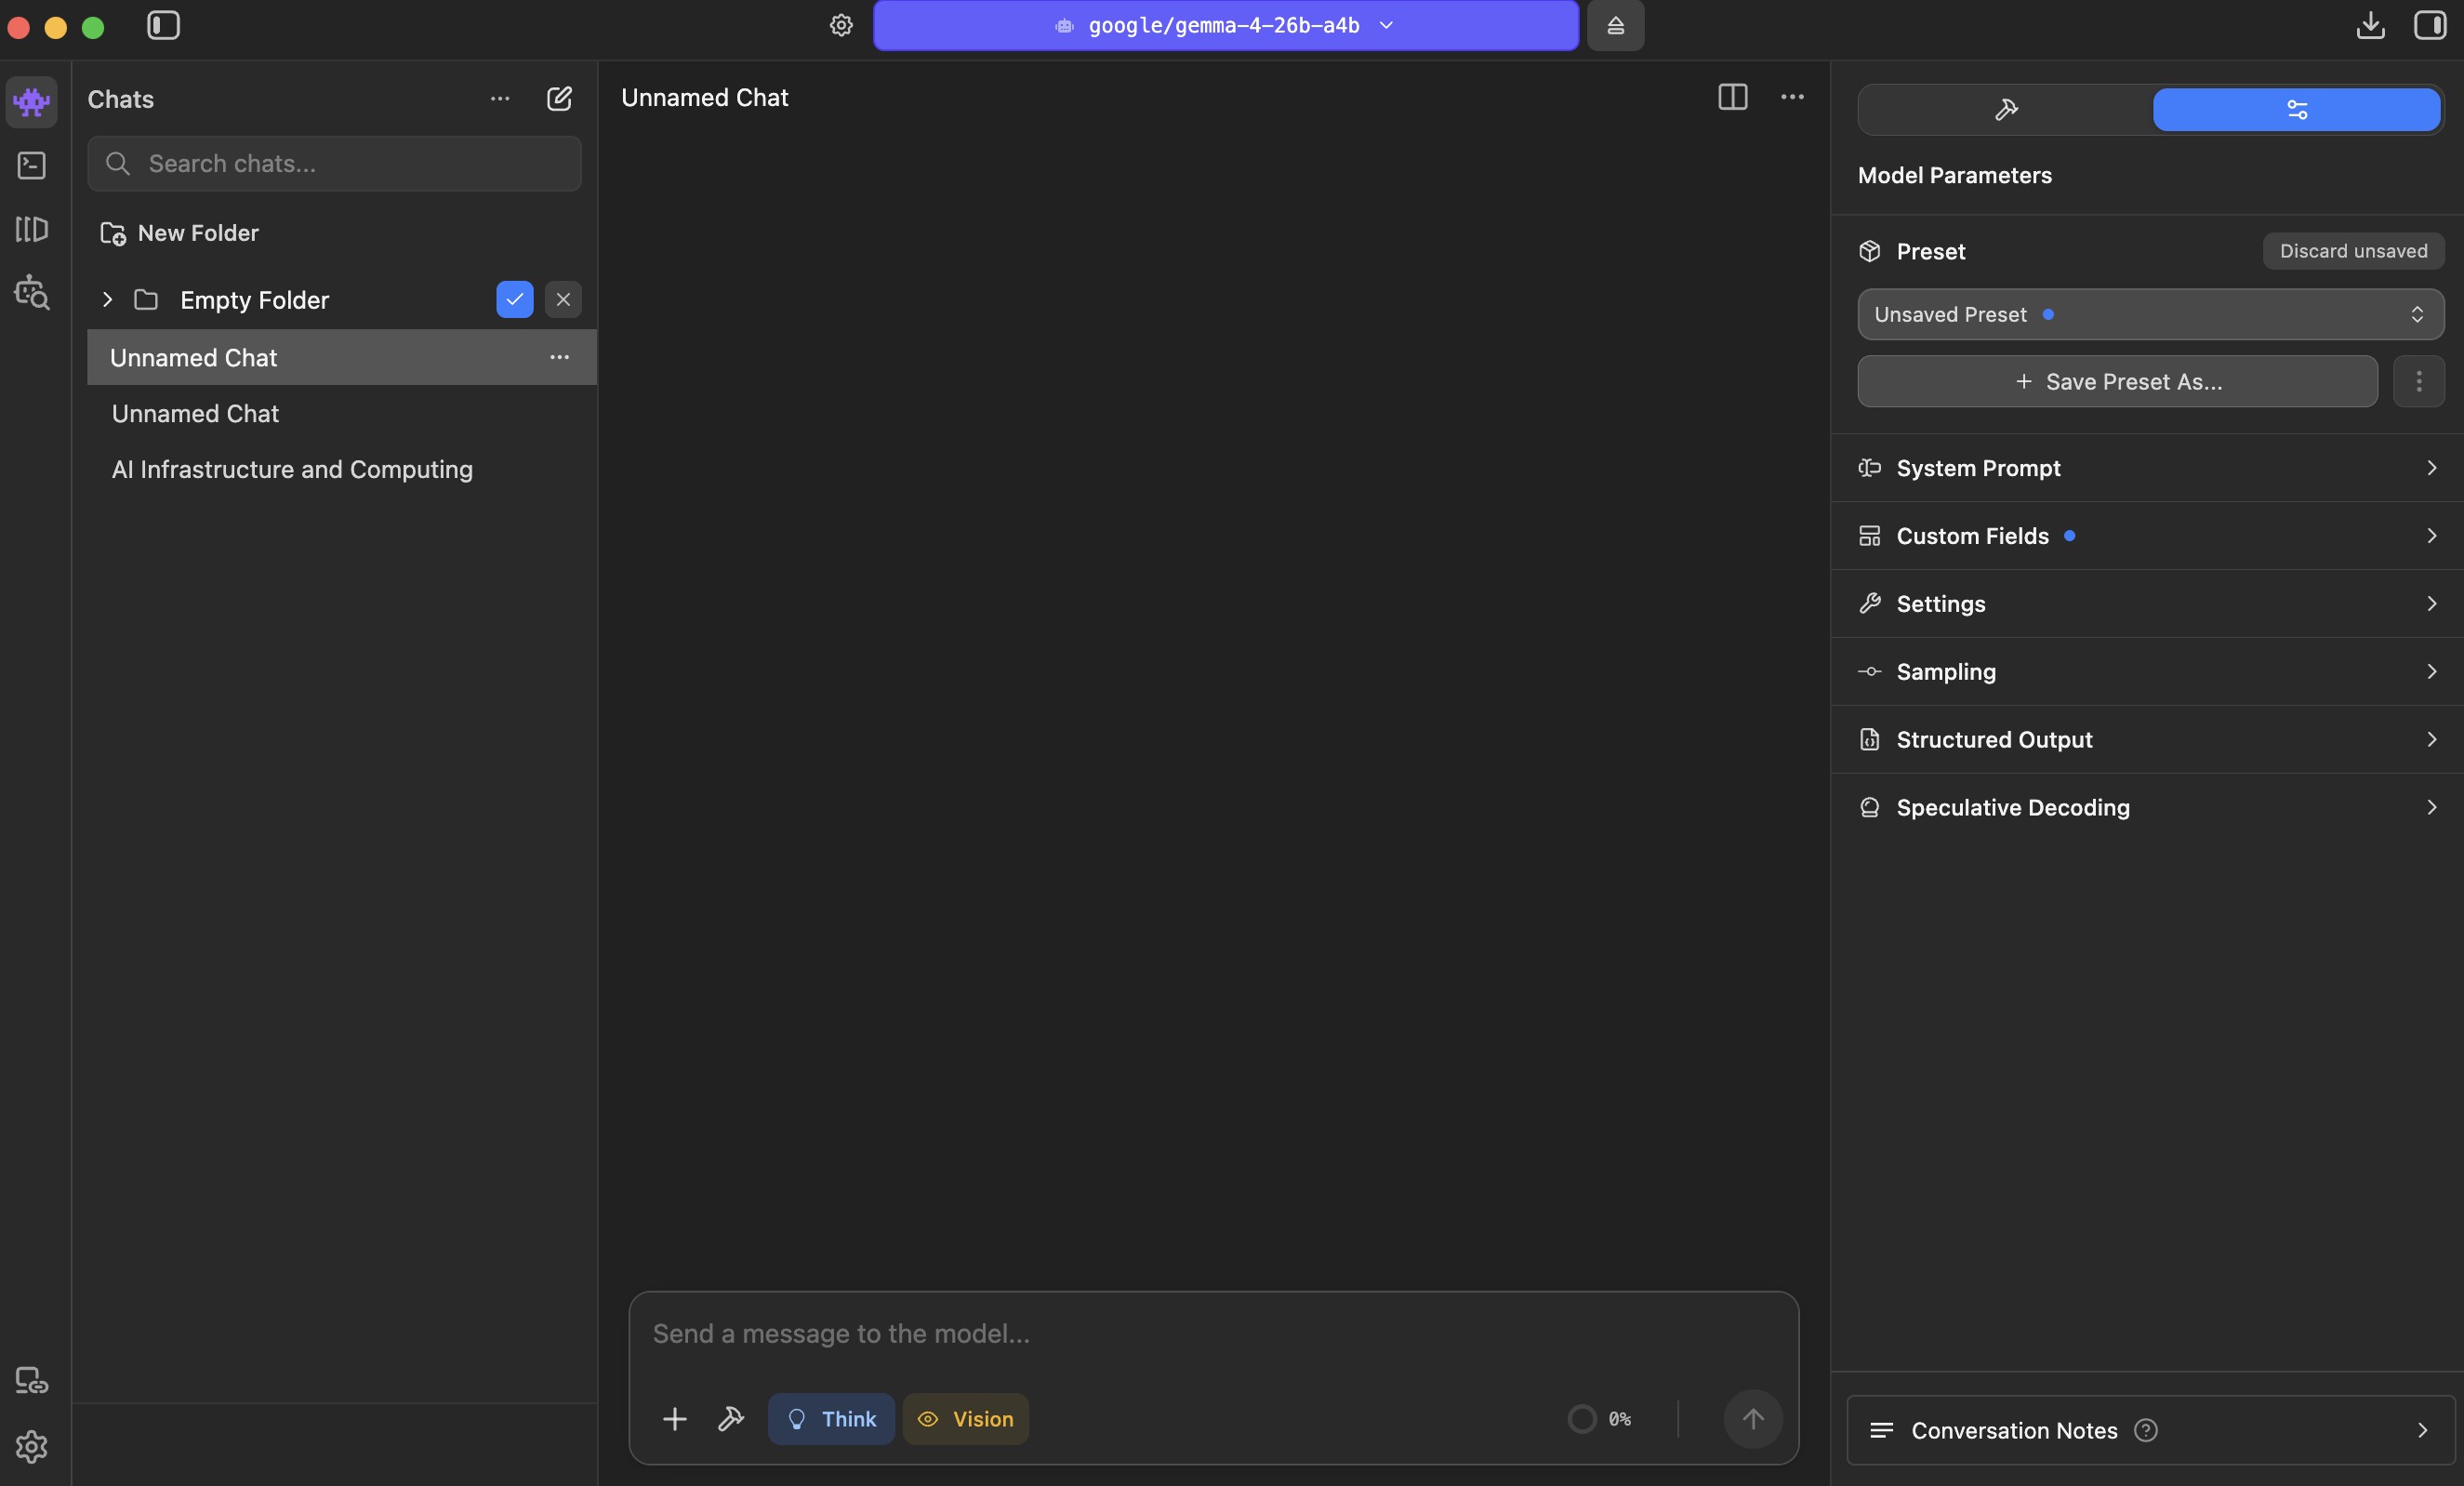
Task: Confirm Empty Folder rename with the checkmark
Action: pyautogui.click(x=513, y=300)
